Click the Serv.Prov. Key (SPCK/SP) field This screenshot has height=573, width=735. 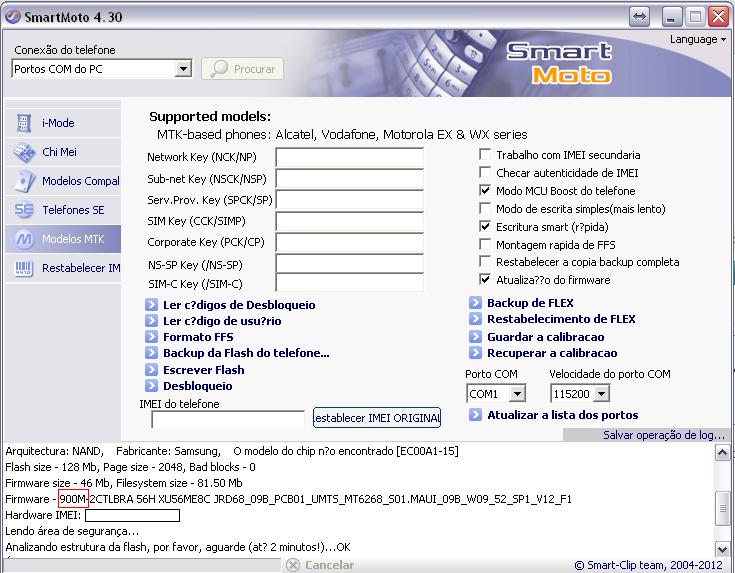click(350, 200)
